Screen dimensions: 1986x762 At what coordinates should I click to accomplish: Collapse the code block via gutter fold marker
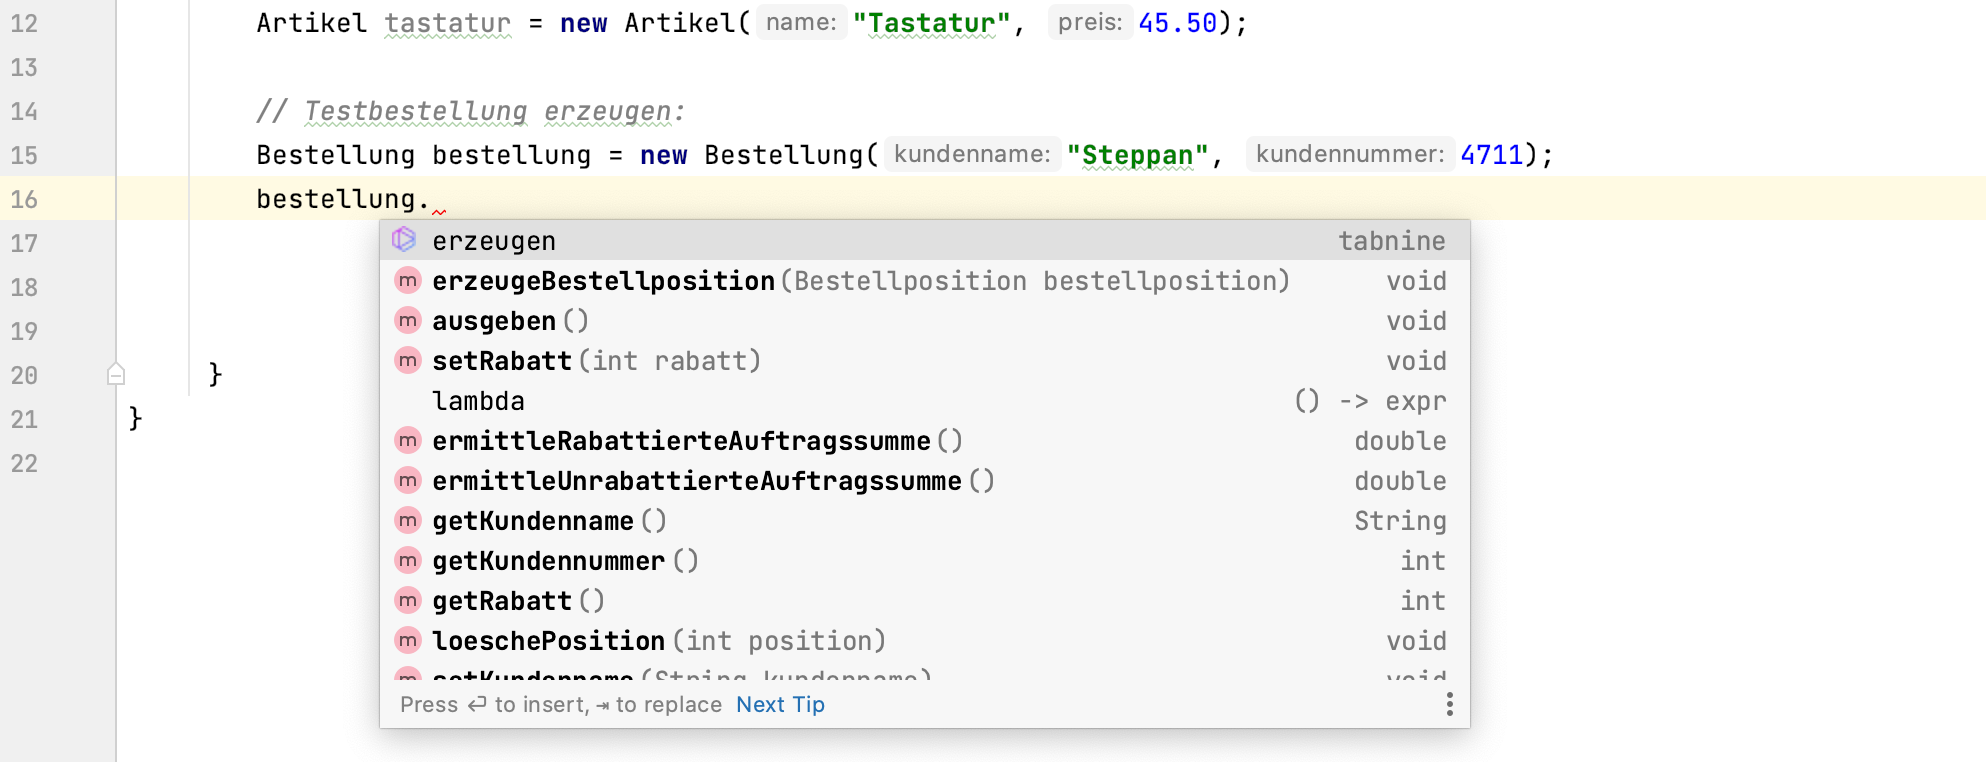(x=116, y=375)
